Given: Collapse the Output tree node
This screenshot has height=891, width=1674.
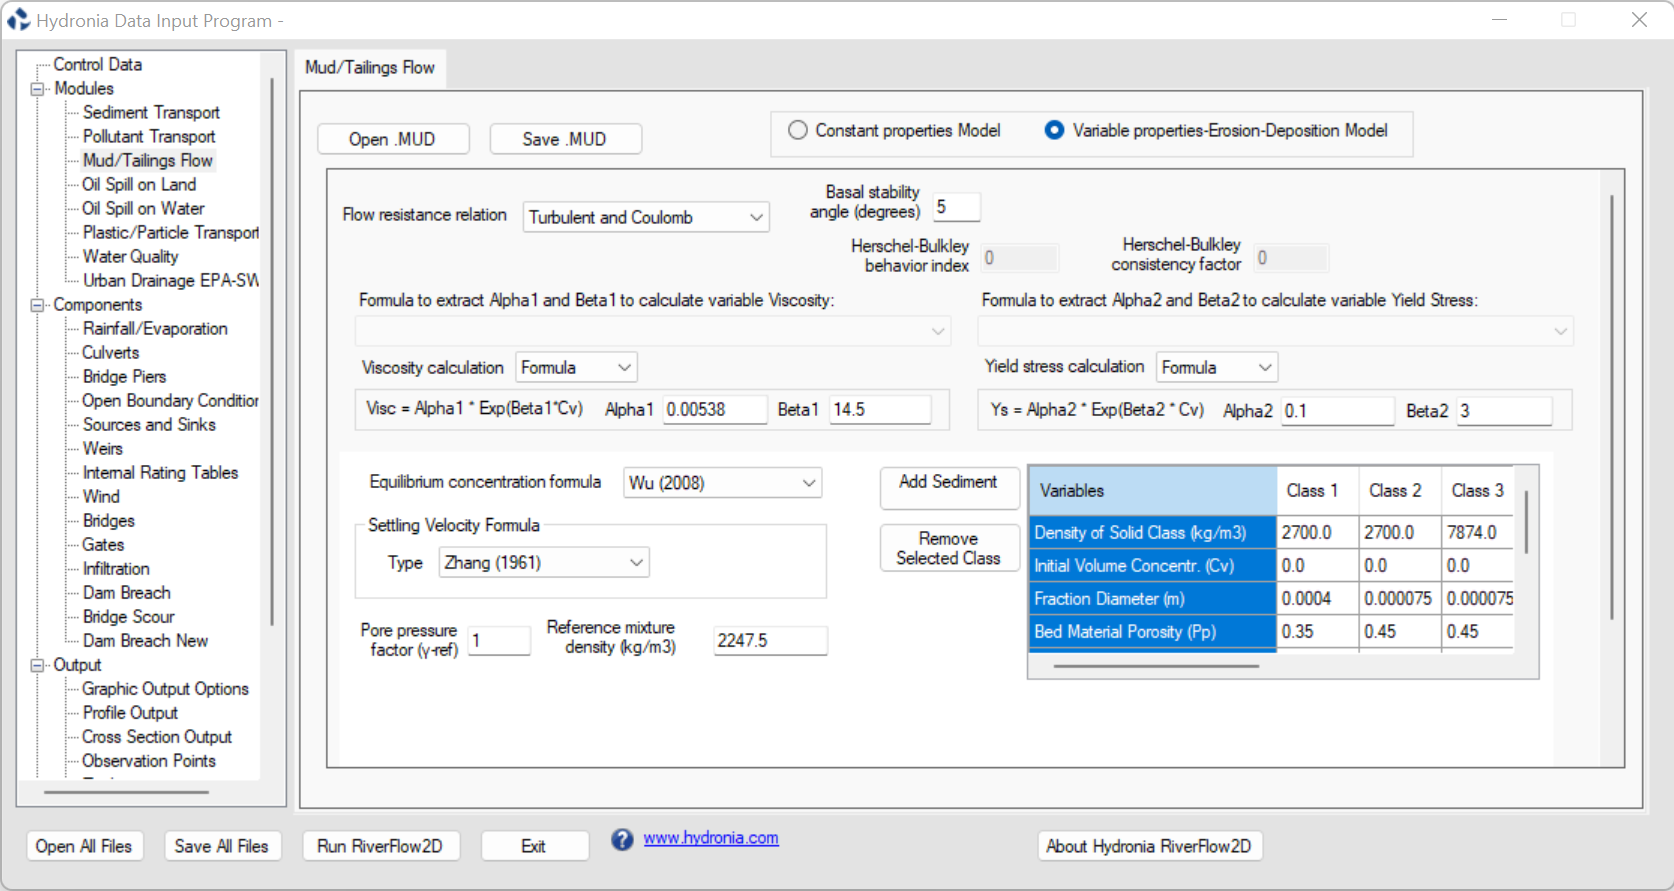Looking at the screenshot, I should pyautogui.click(x=37, y=665).
